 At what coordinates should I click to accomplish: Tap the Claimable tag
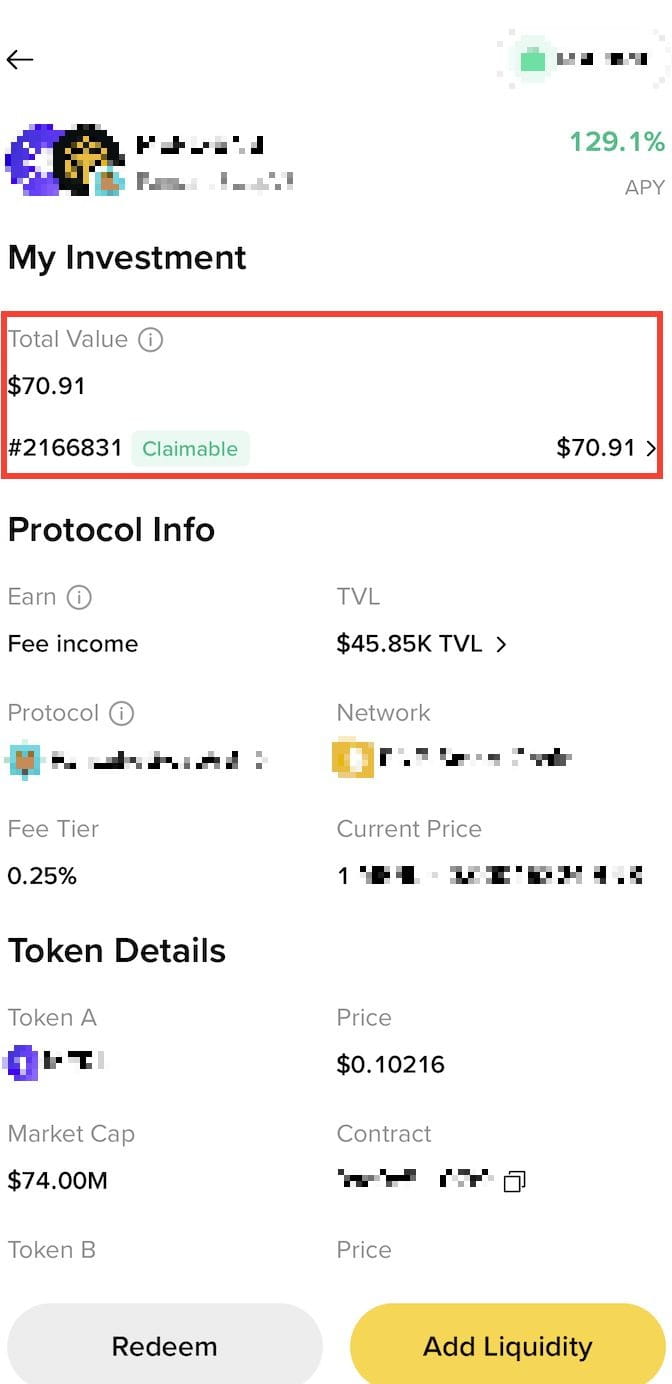(190, 449)
